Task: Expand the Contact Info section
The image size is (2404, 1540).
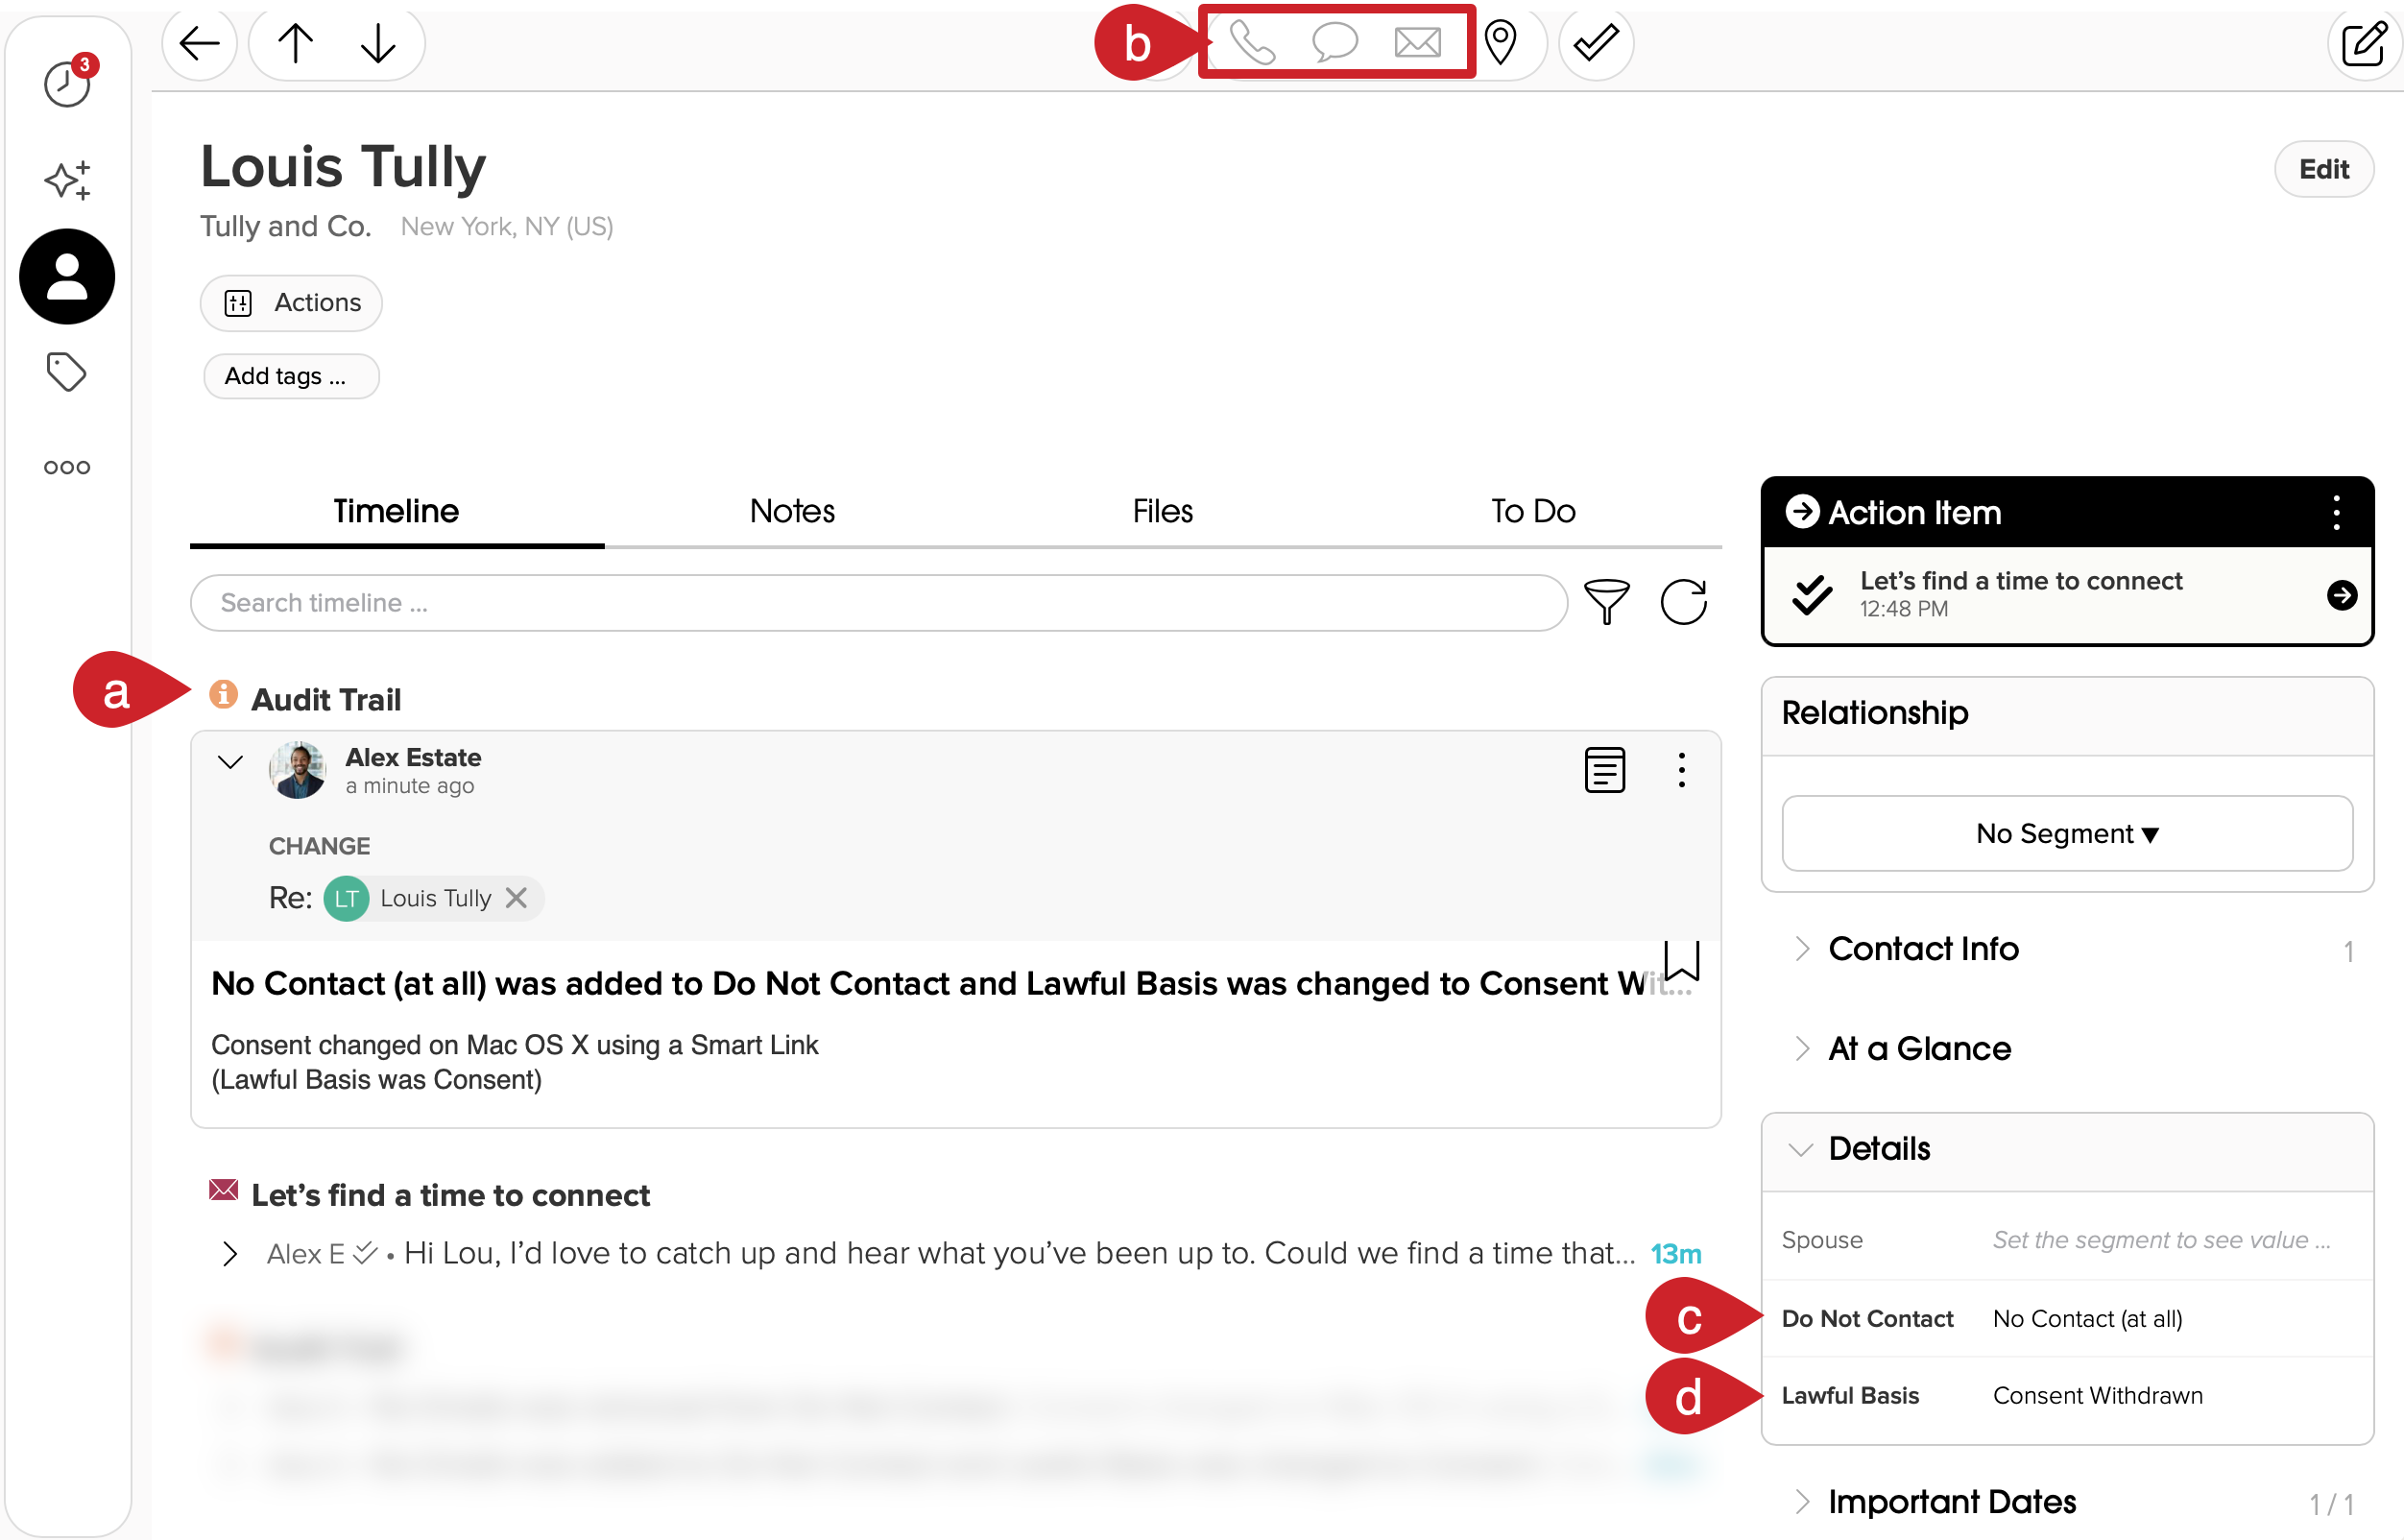Action: (x=1922, y=948)
